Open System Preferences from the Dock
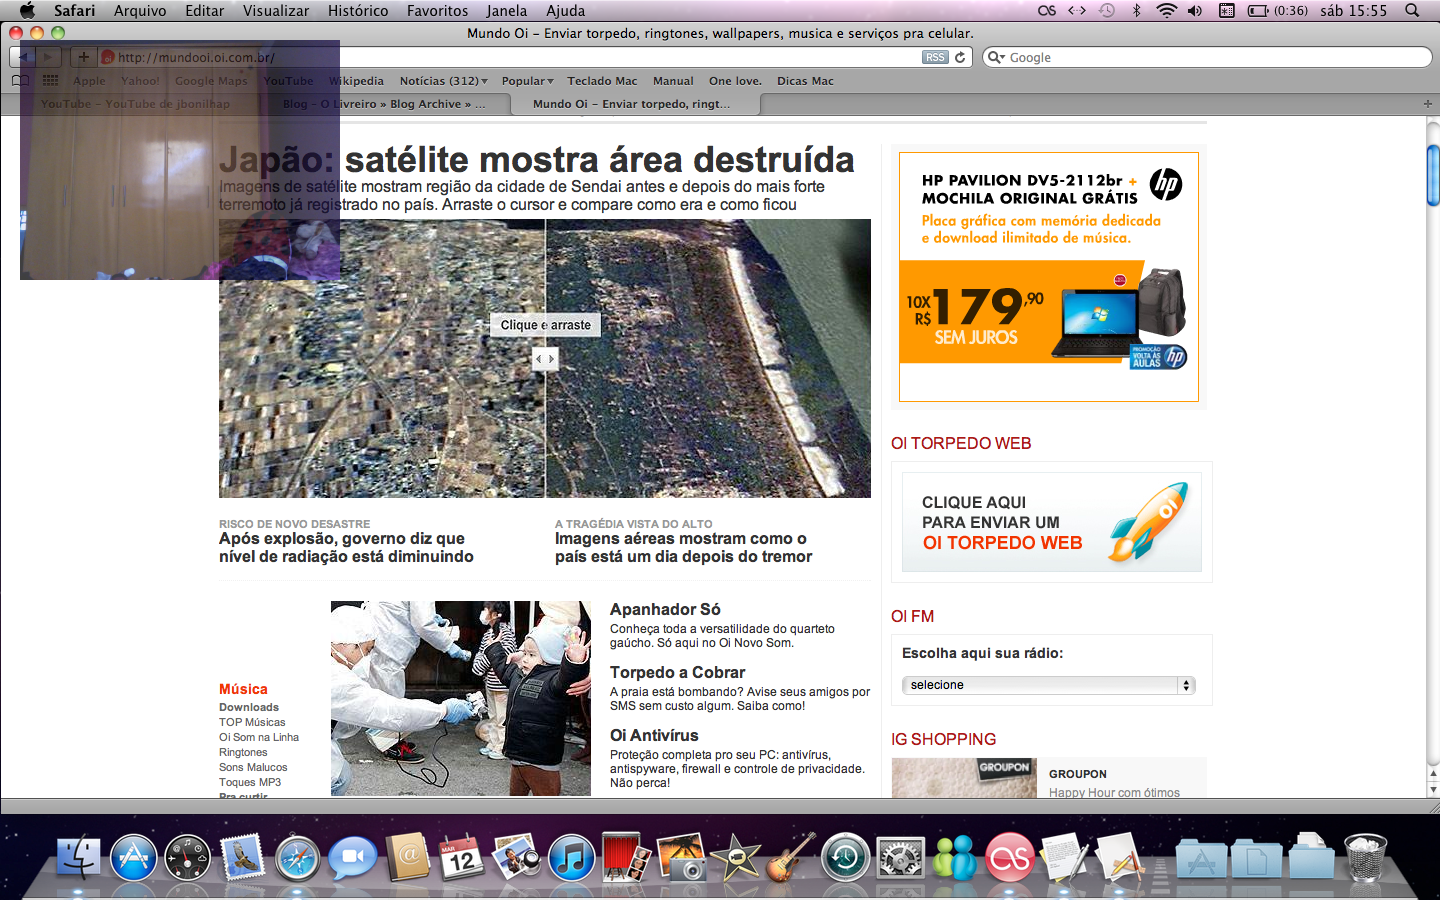1440x900 pixels. click(x=900, y=858)
